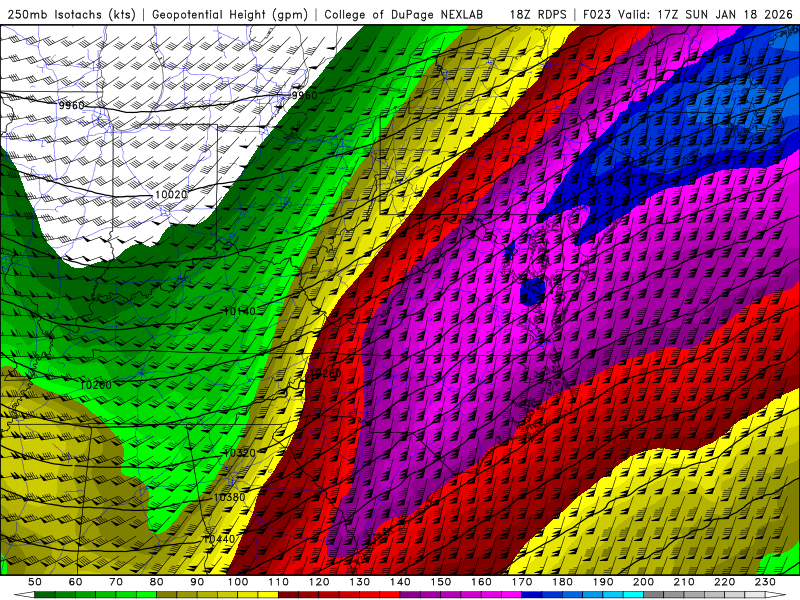The image size is (800, 600).
Task: Click the 110 knot colorbar label
Action: click(x=279, y=582)
